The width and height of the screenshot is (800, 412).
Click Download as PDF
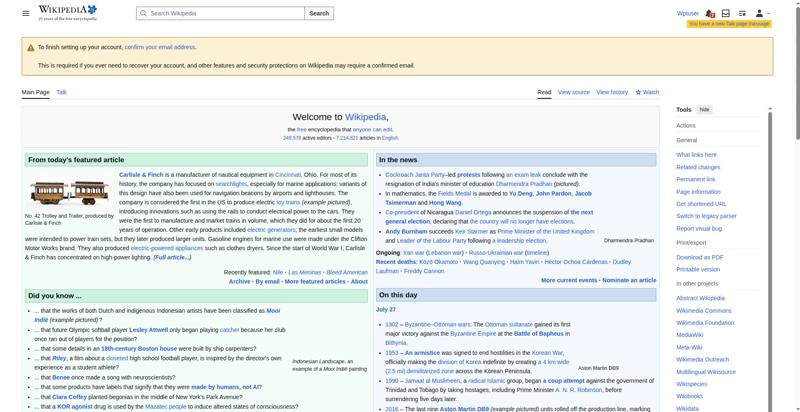point(699,258)
